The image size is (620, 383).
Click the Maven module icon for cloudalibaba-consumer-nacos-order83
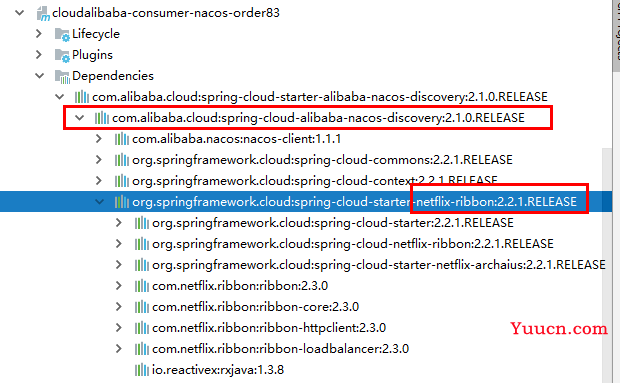pos(43,14)
